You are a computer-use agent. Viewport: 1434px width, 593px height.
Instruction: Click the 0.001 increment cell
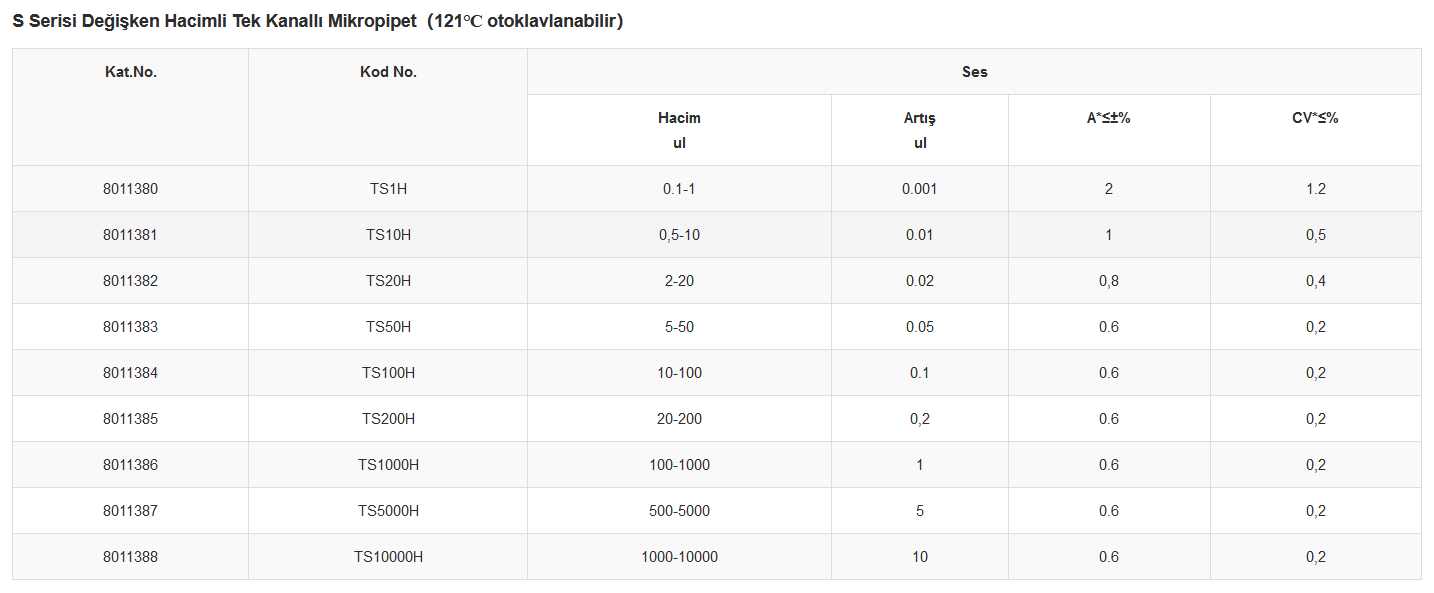(920, 189)
